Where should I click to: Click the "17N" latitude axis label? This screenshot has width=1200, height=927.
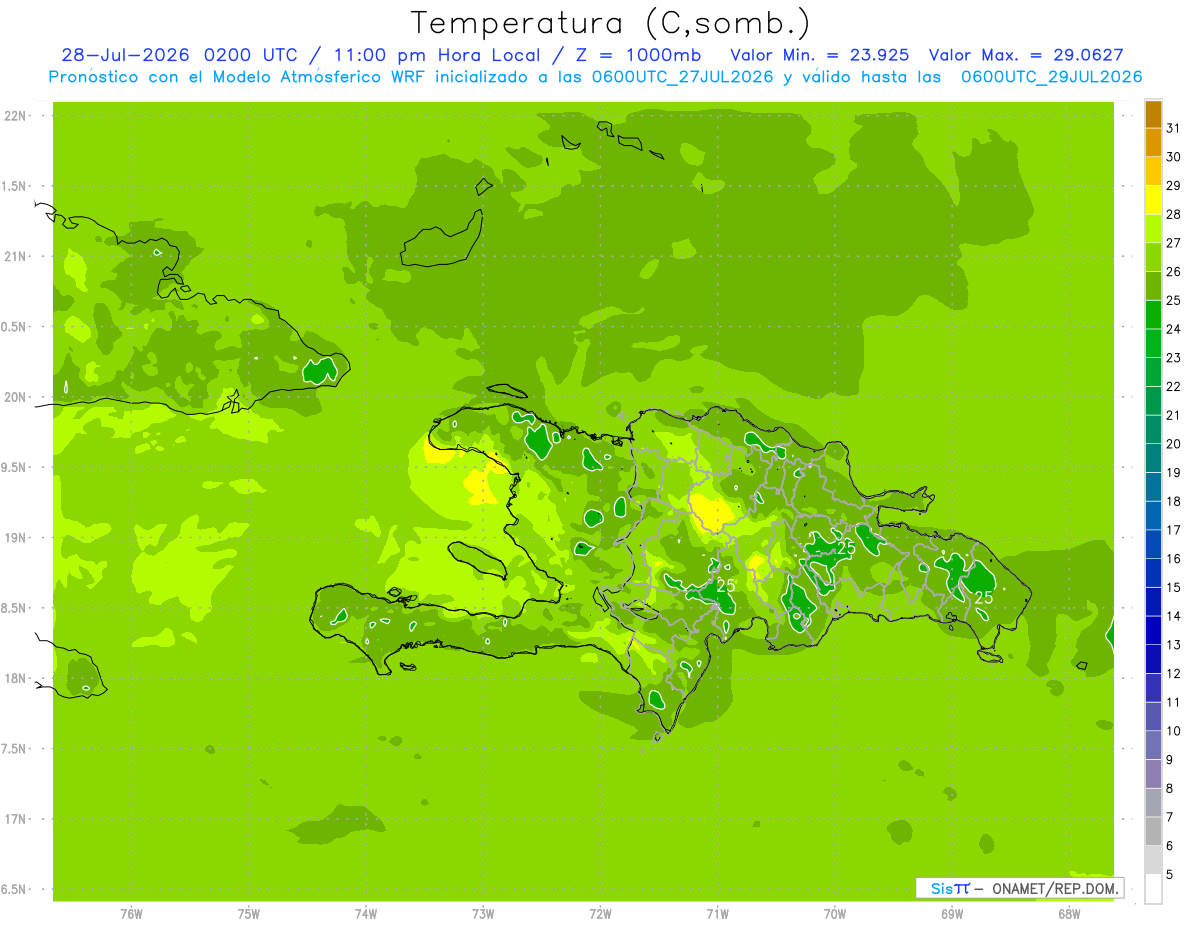coord(15,819)
